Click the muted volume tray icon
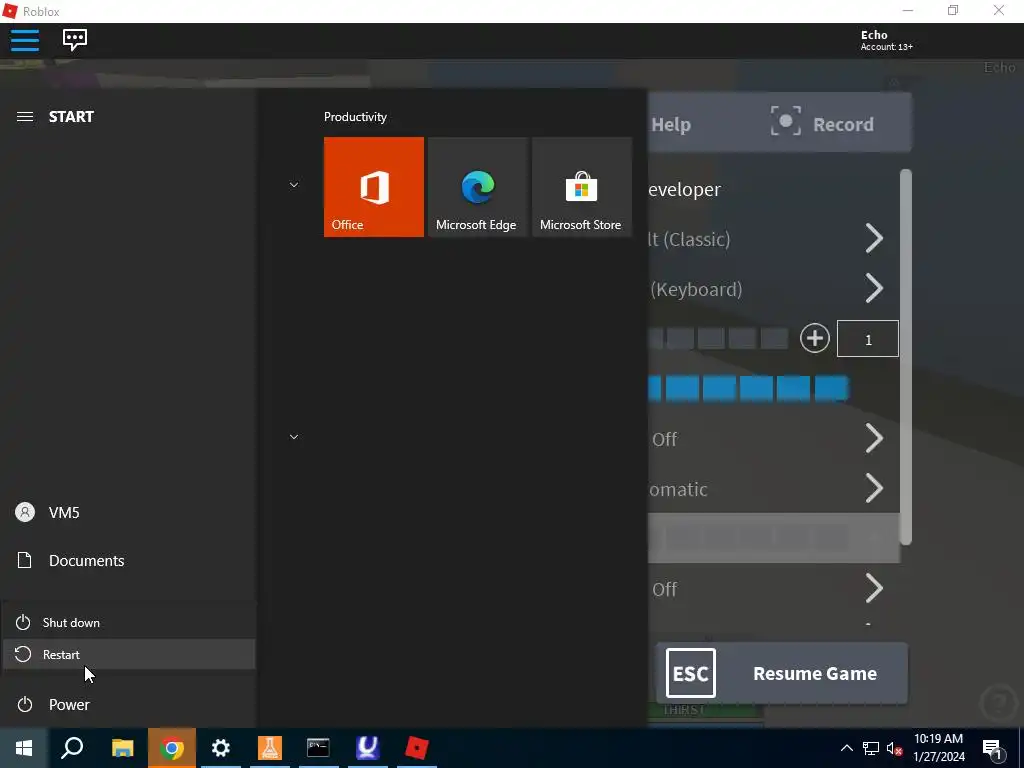This screenshot has width=1024, height=768. pos(894,748)
